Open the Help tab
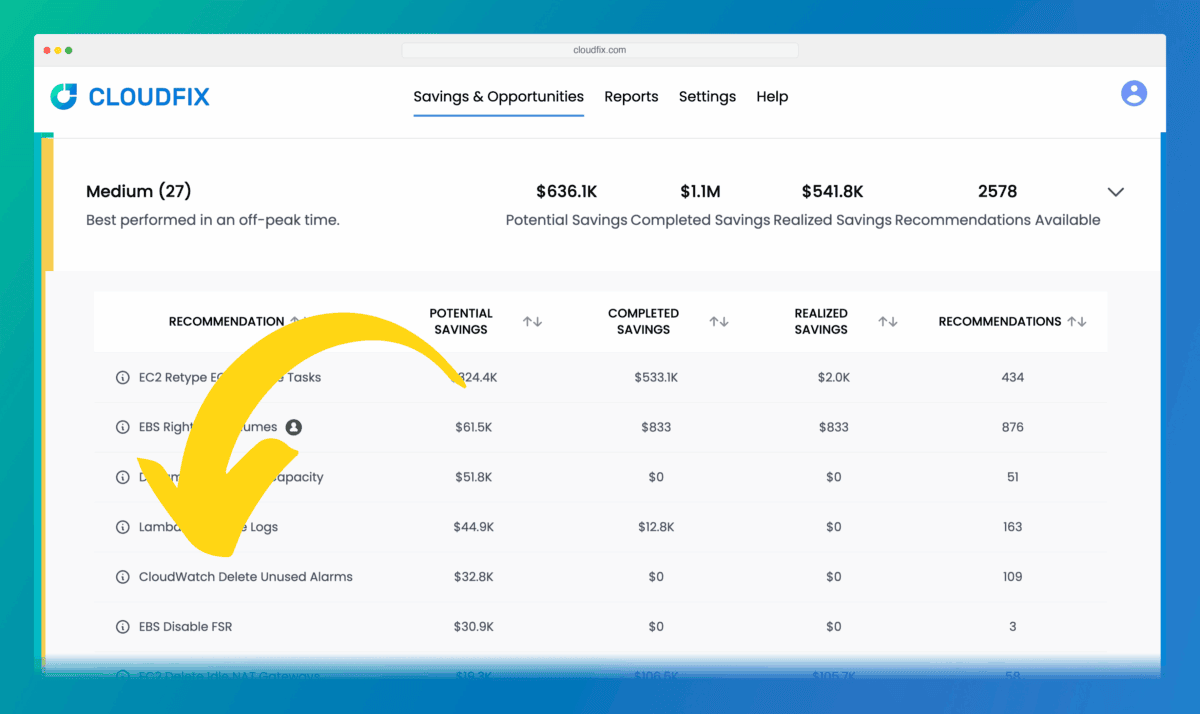 point(772,97)
